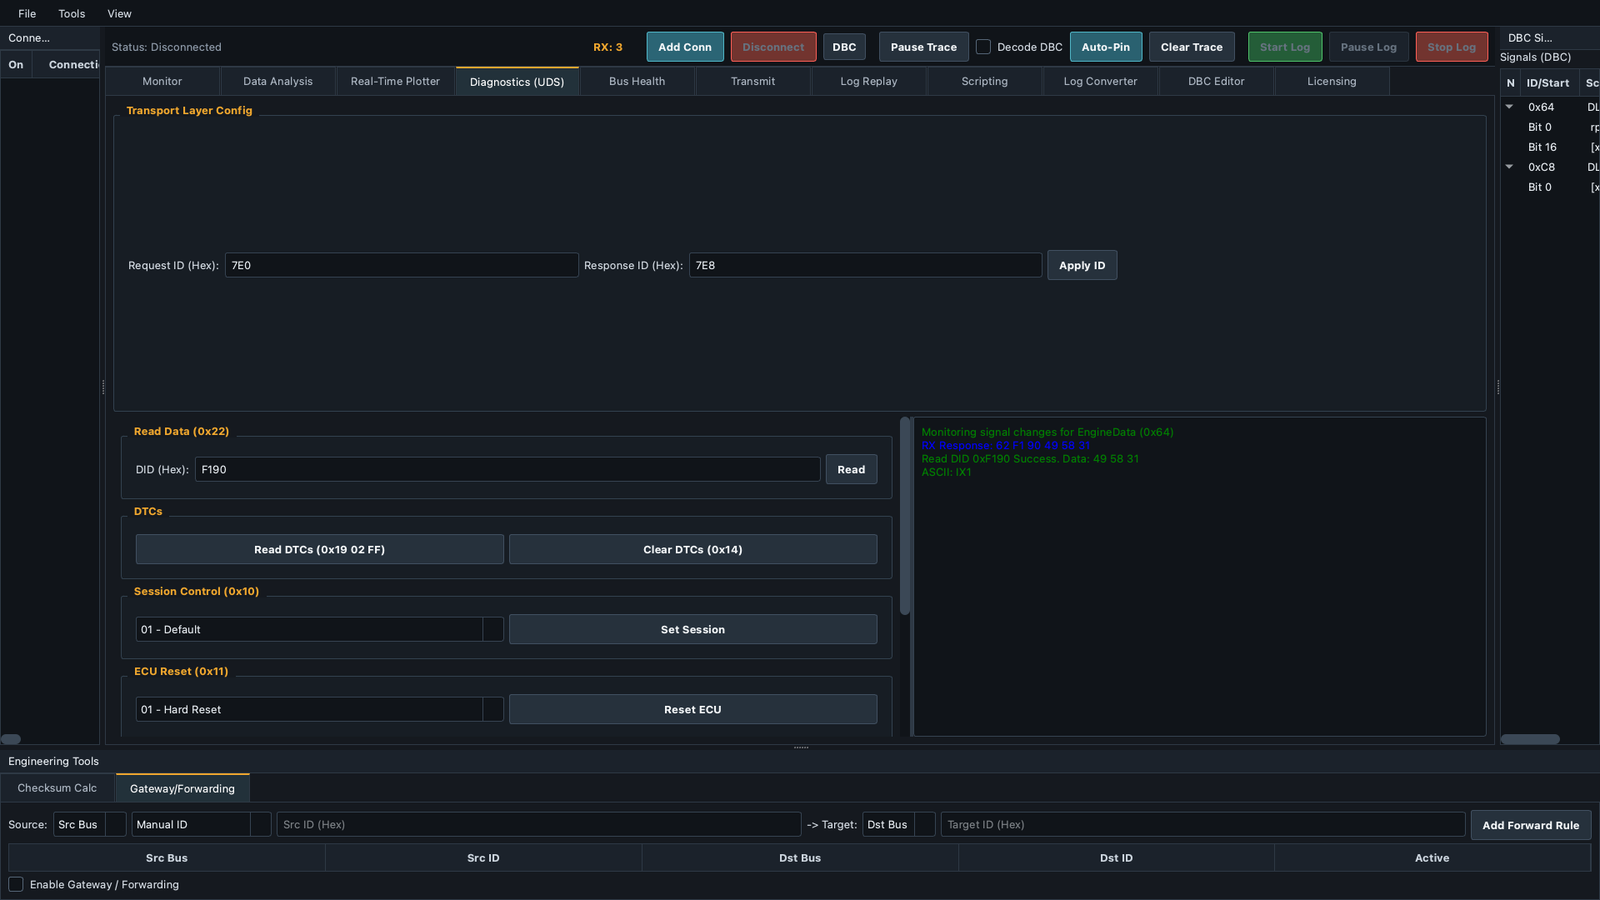The height and width of the screenshot is (900, 1600).
Task: Click the Set Session button
Action: [x=693, y=629]
